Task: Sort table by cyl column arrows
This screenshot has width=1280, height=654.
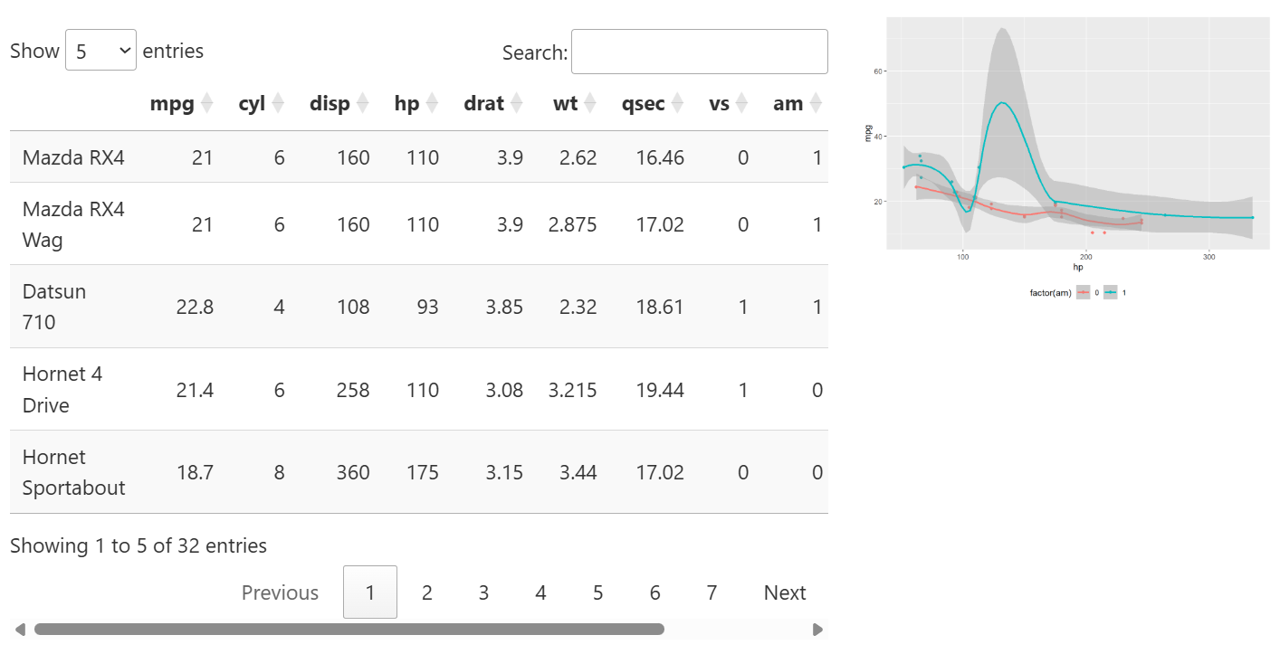Action: point(278,103)
